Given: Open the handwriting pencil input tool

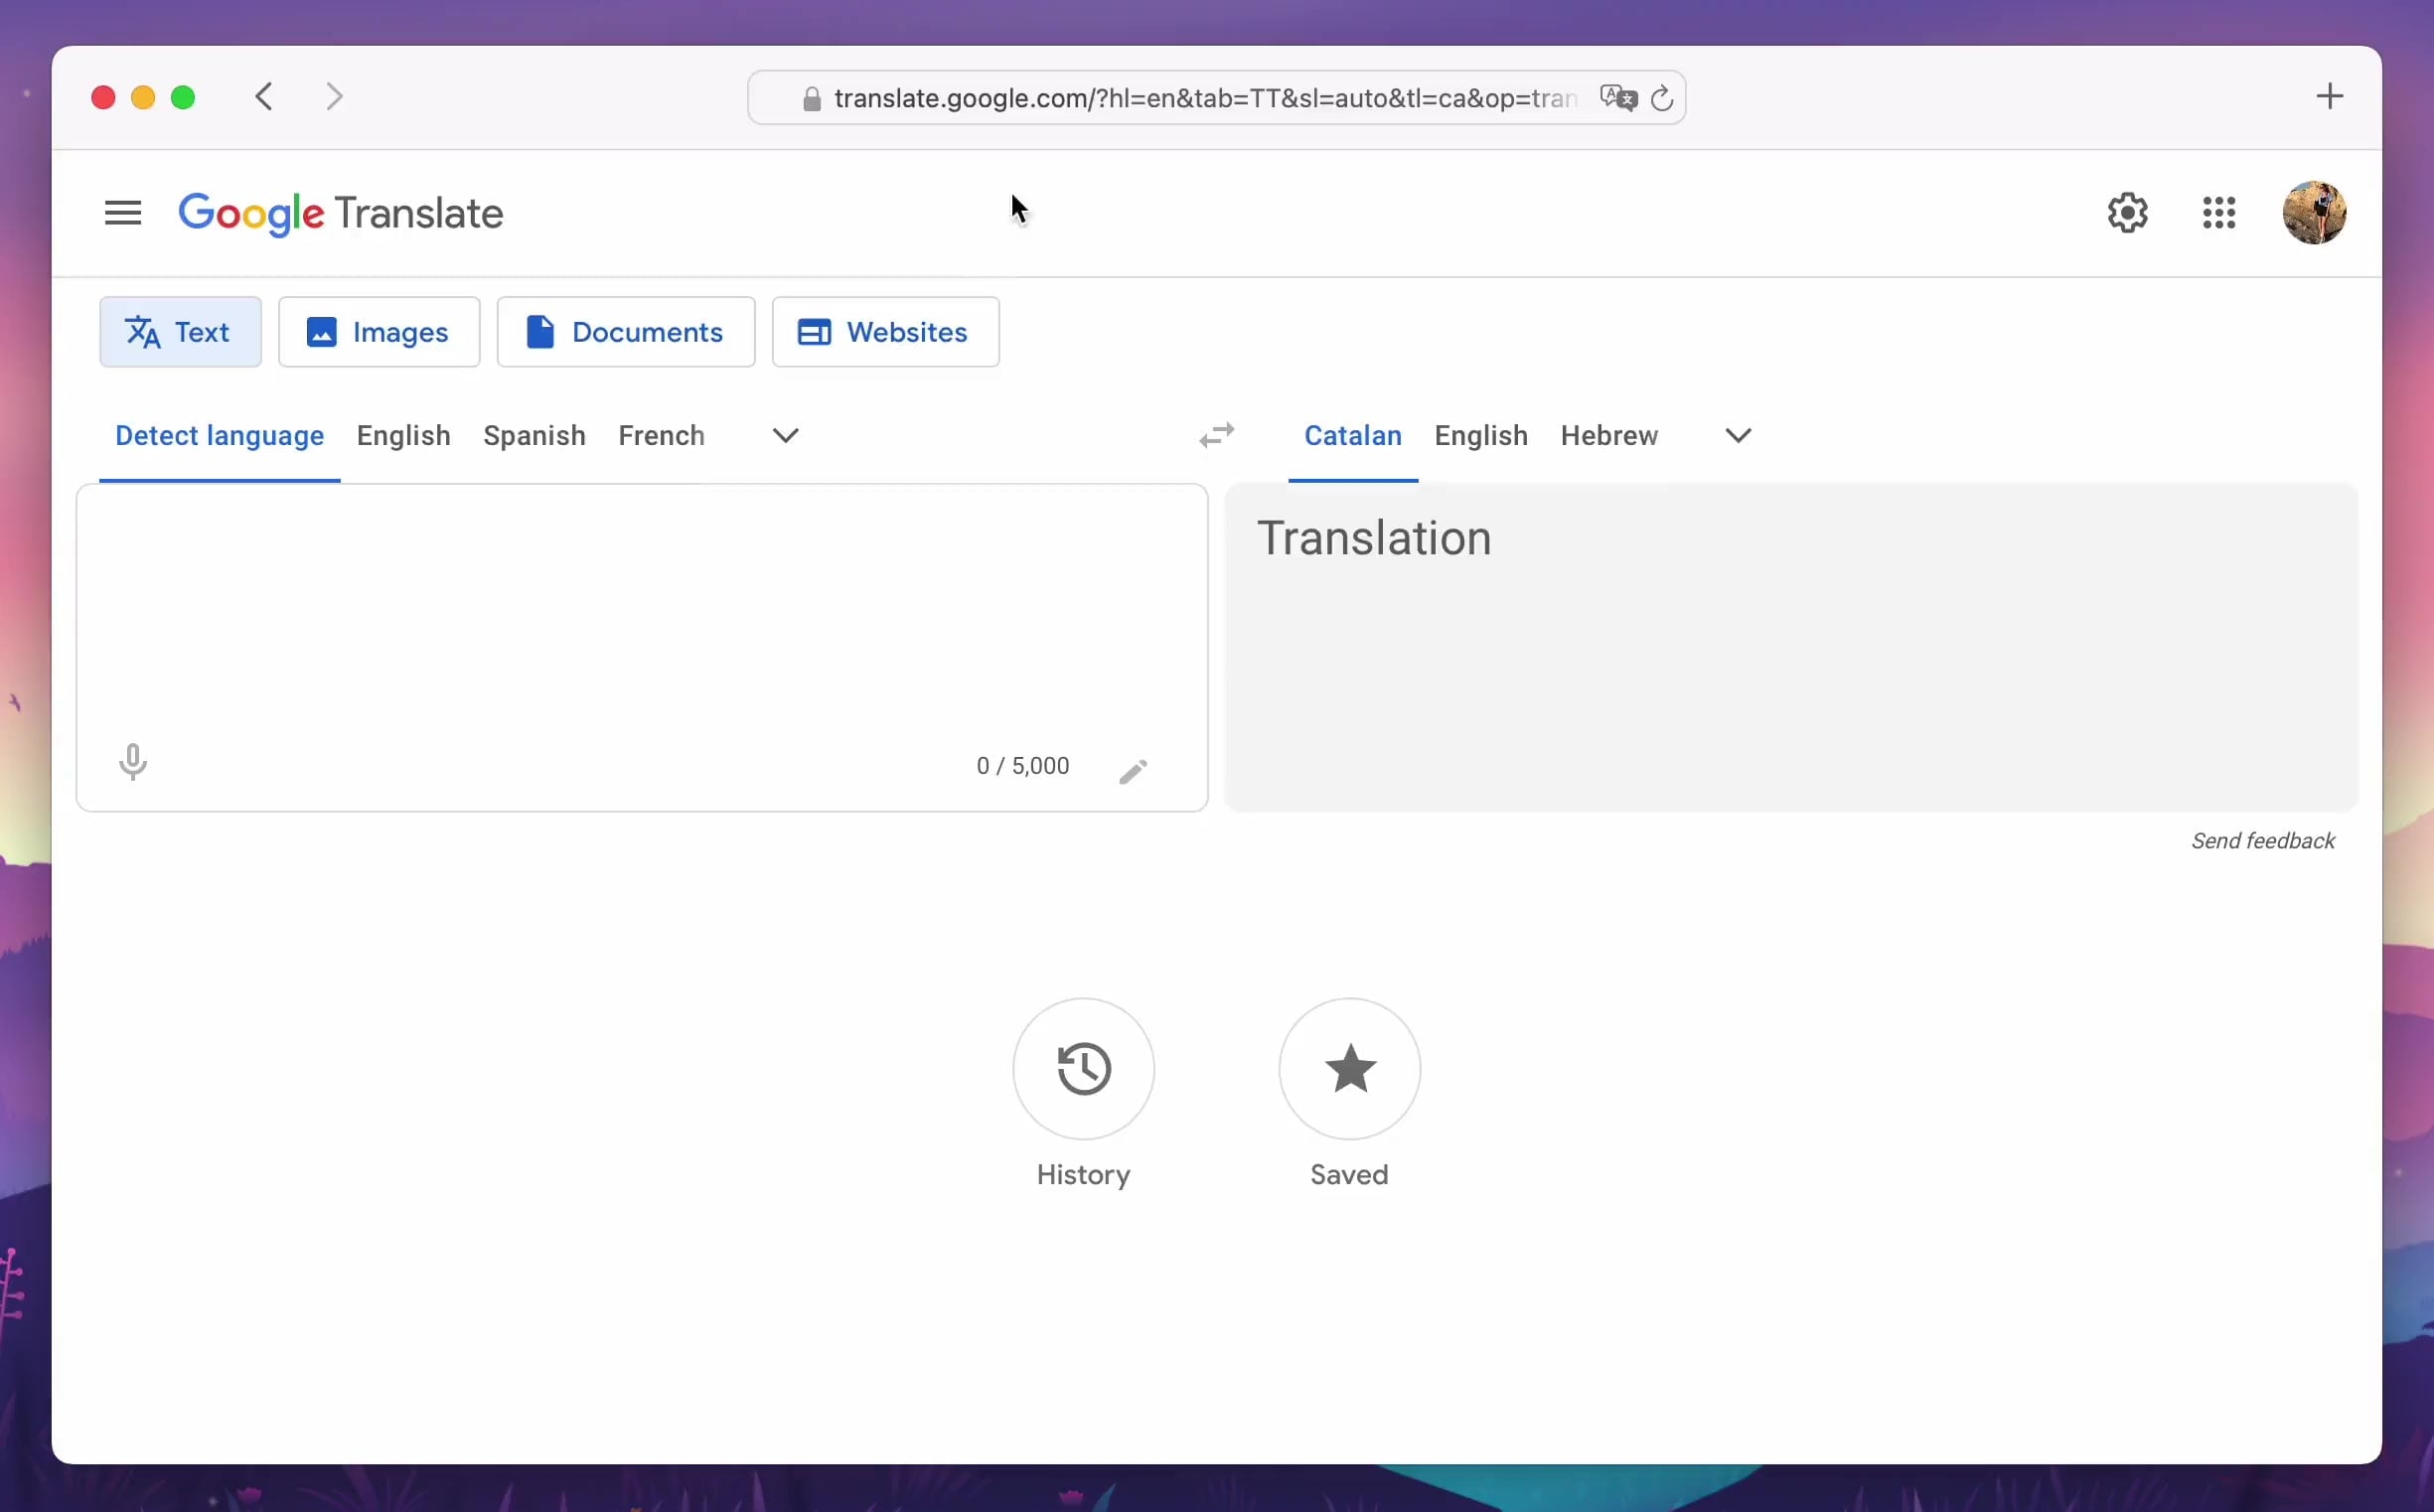Looking at the screenshot, I should point(1132,771).
